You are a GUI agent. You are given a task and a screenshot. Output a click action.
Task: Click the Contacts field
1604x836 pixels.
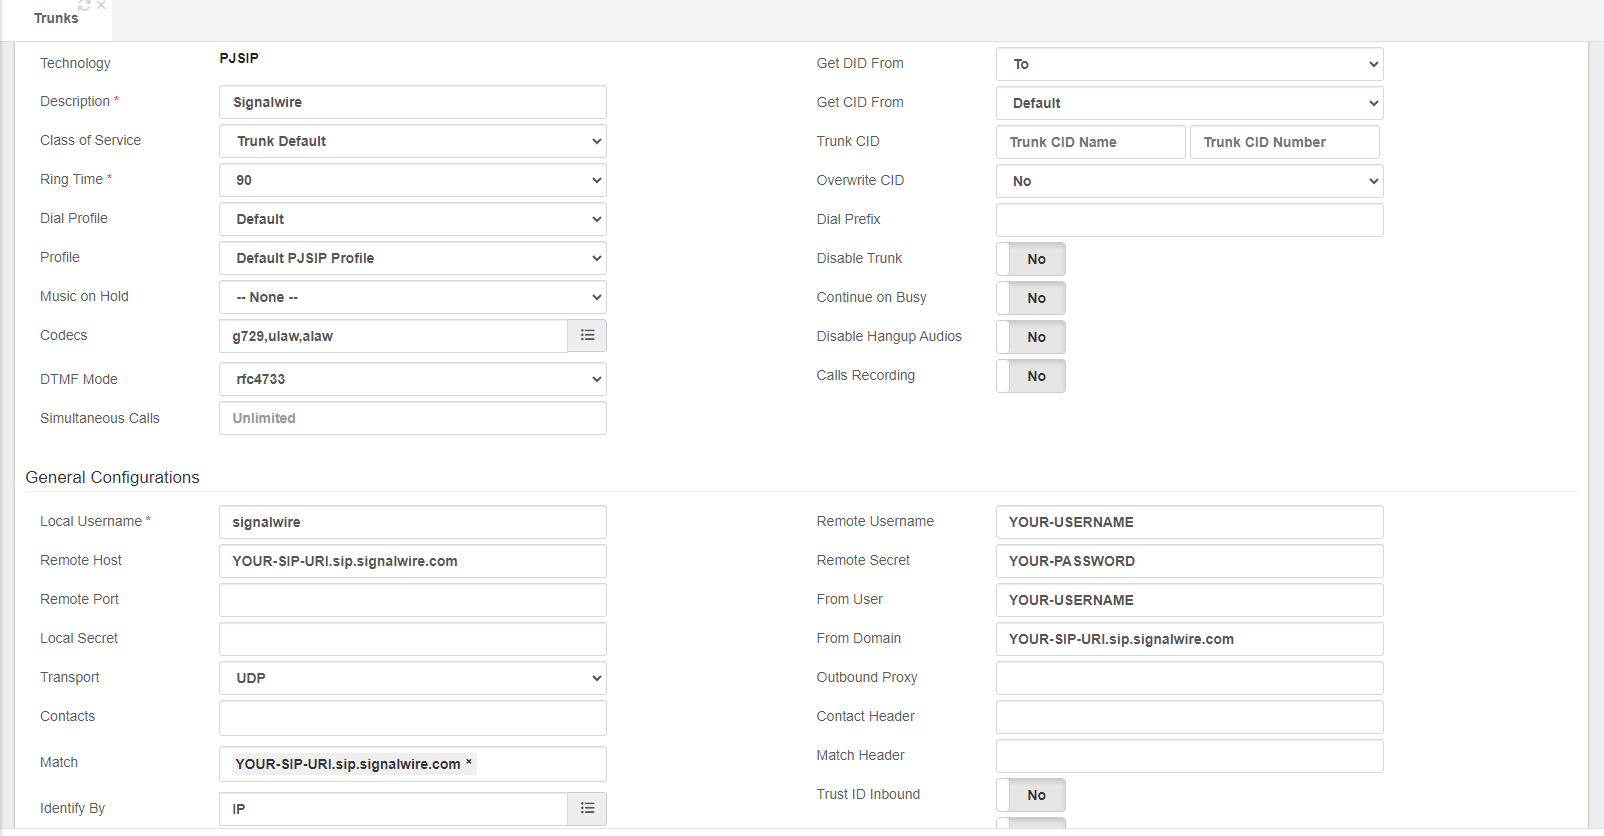413,718
